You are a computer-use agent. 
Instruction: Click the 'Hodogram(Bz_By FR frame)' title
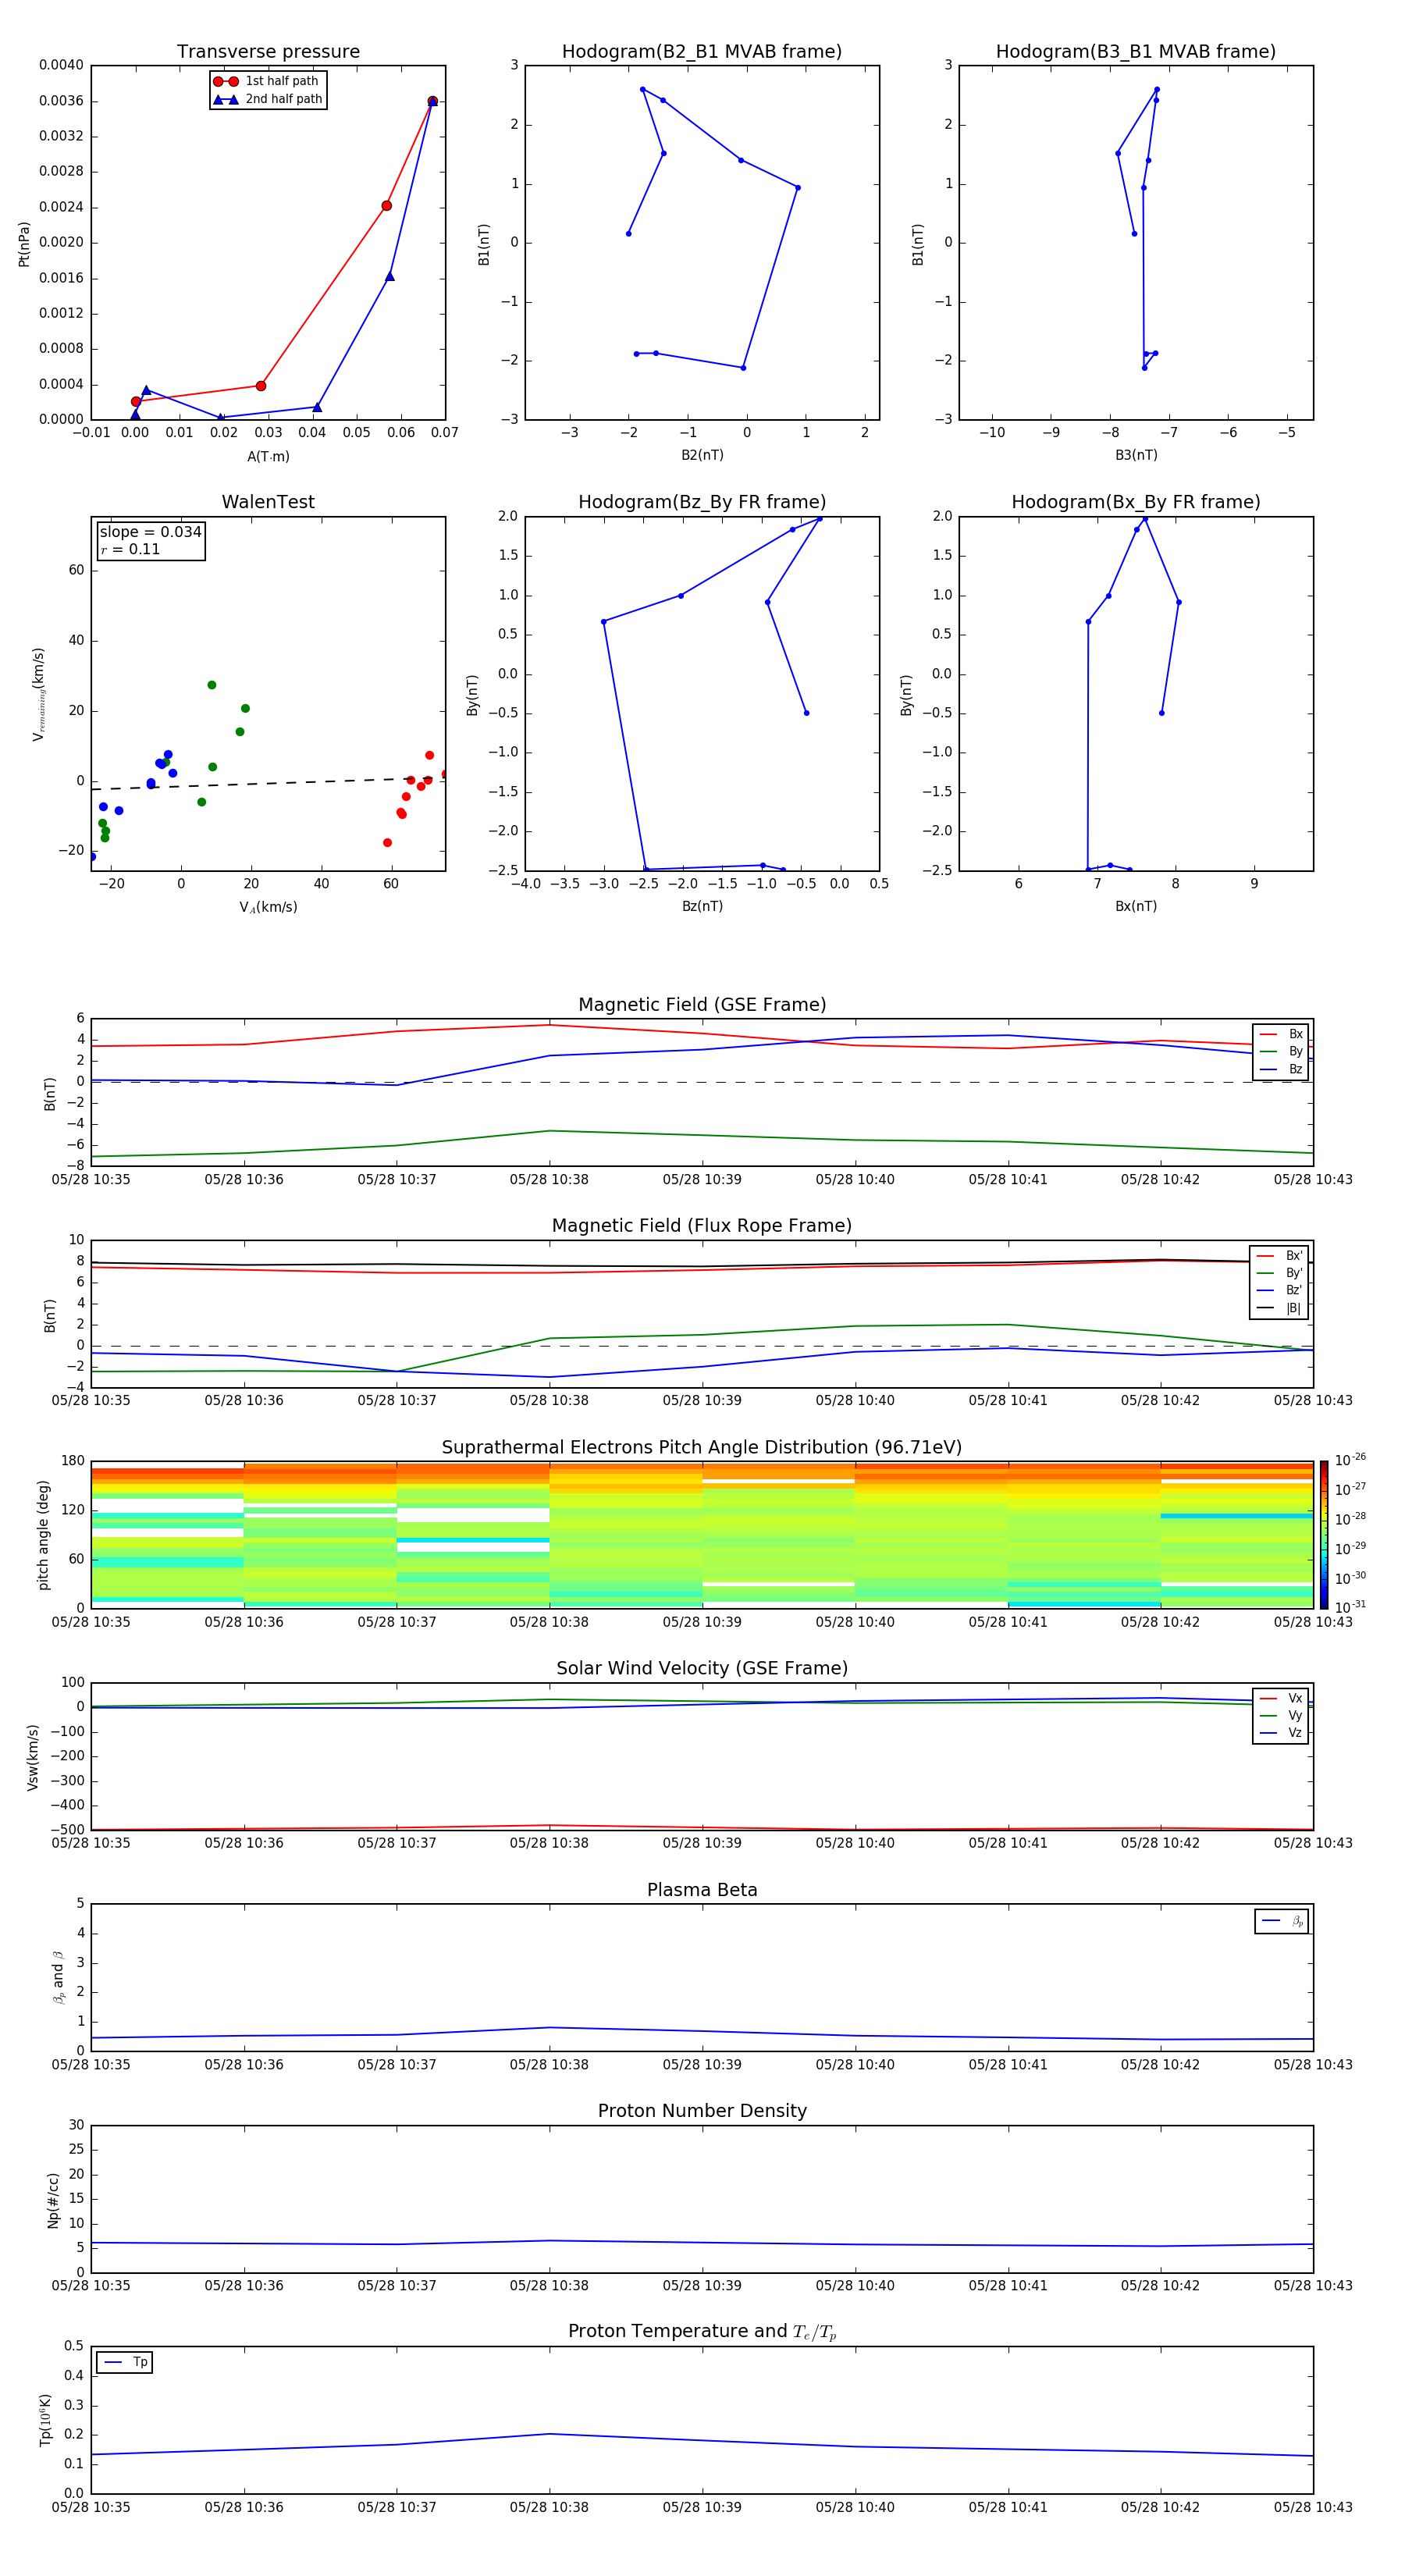click(702, 502)
